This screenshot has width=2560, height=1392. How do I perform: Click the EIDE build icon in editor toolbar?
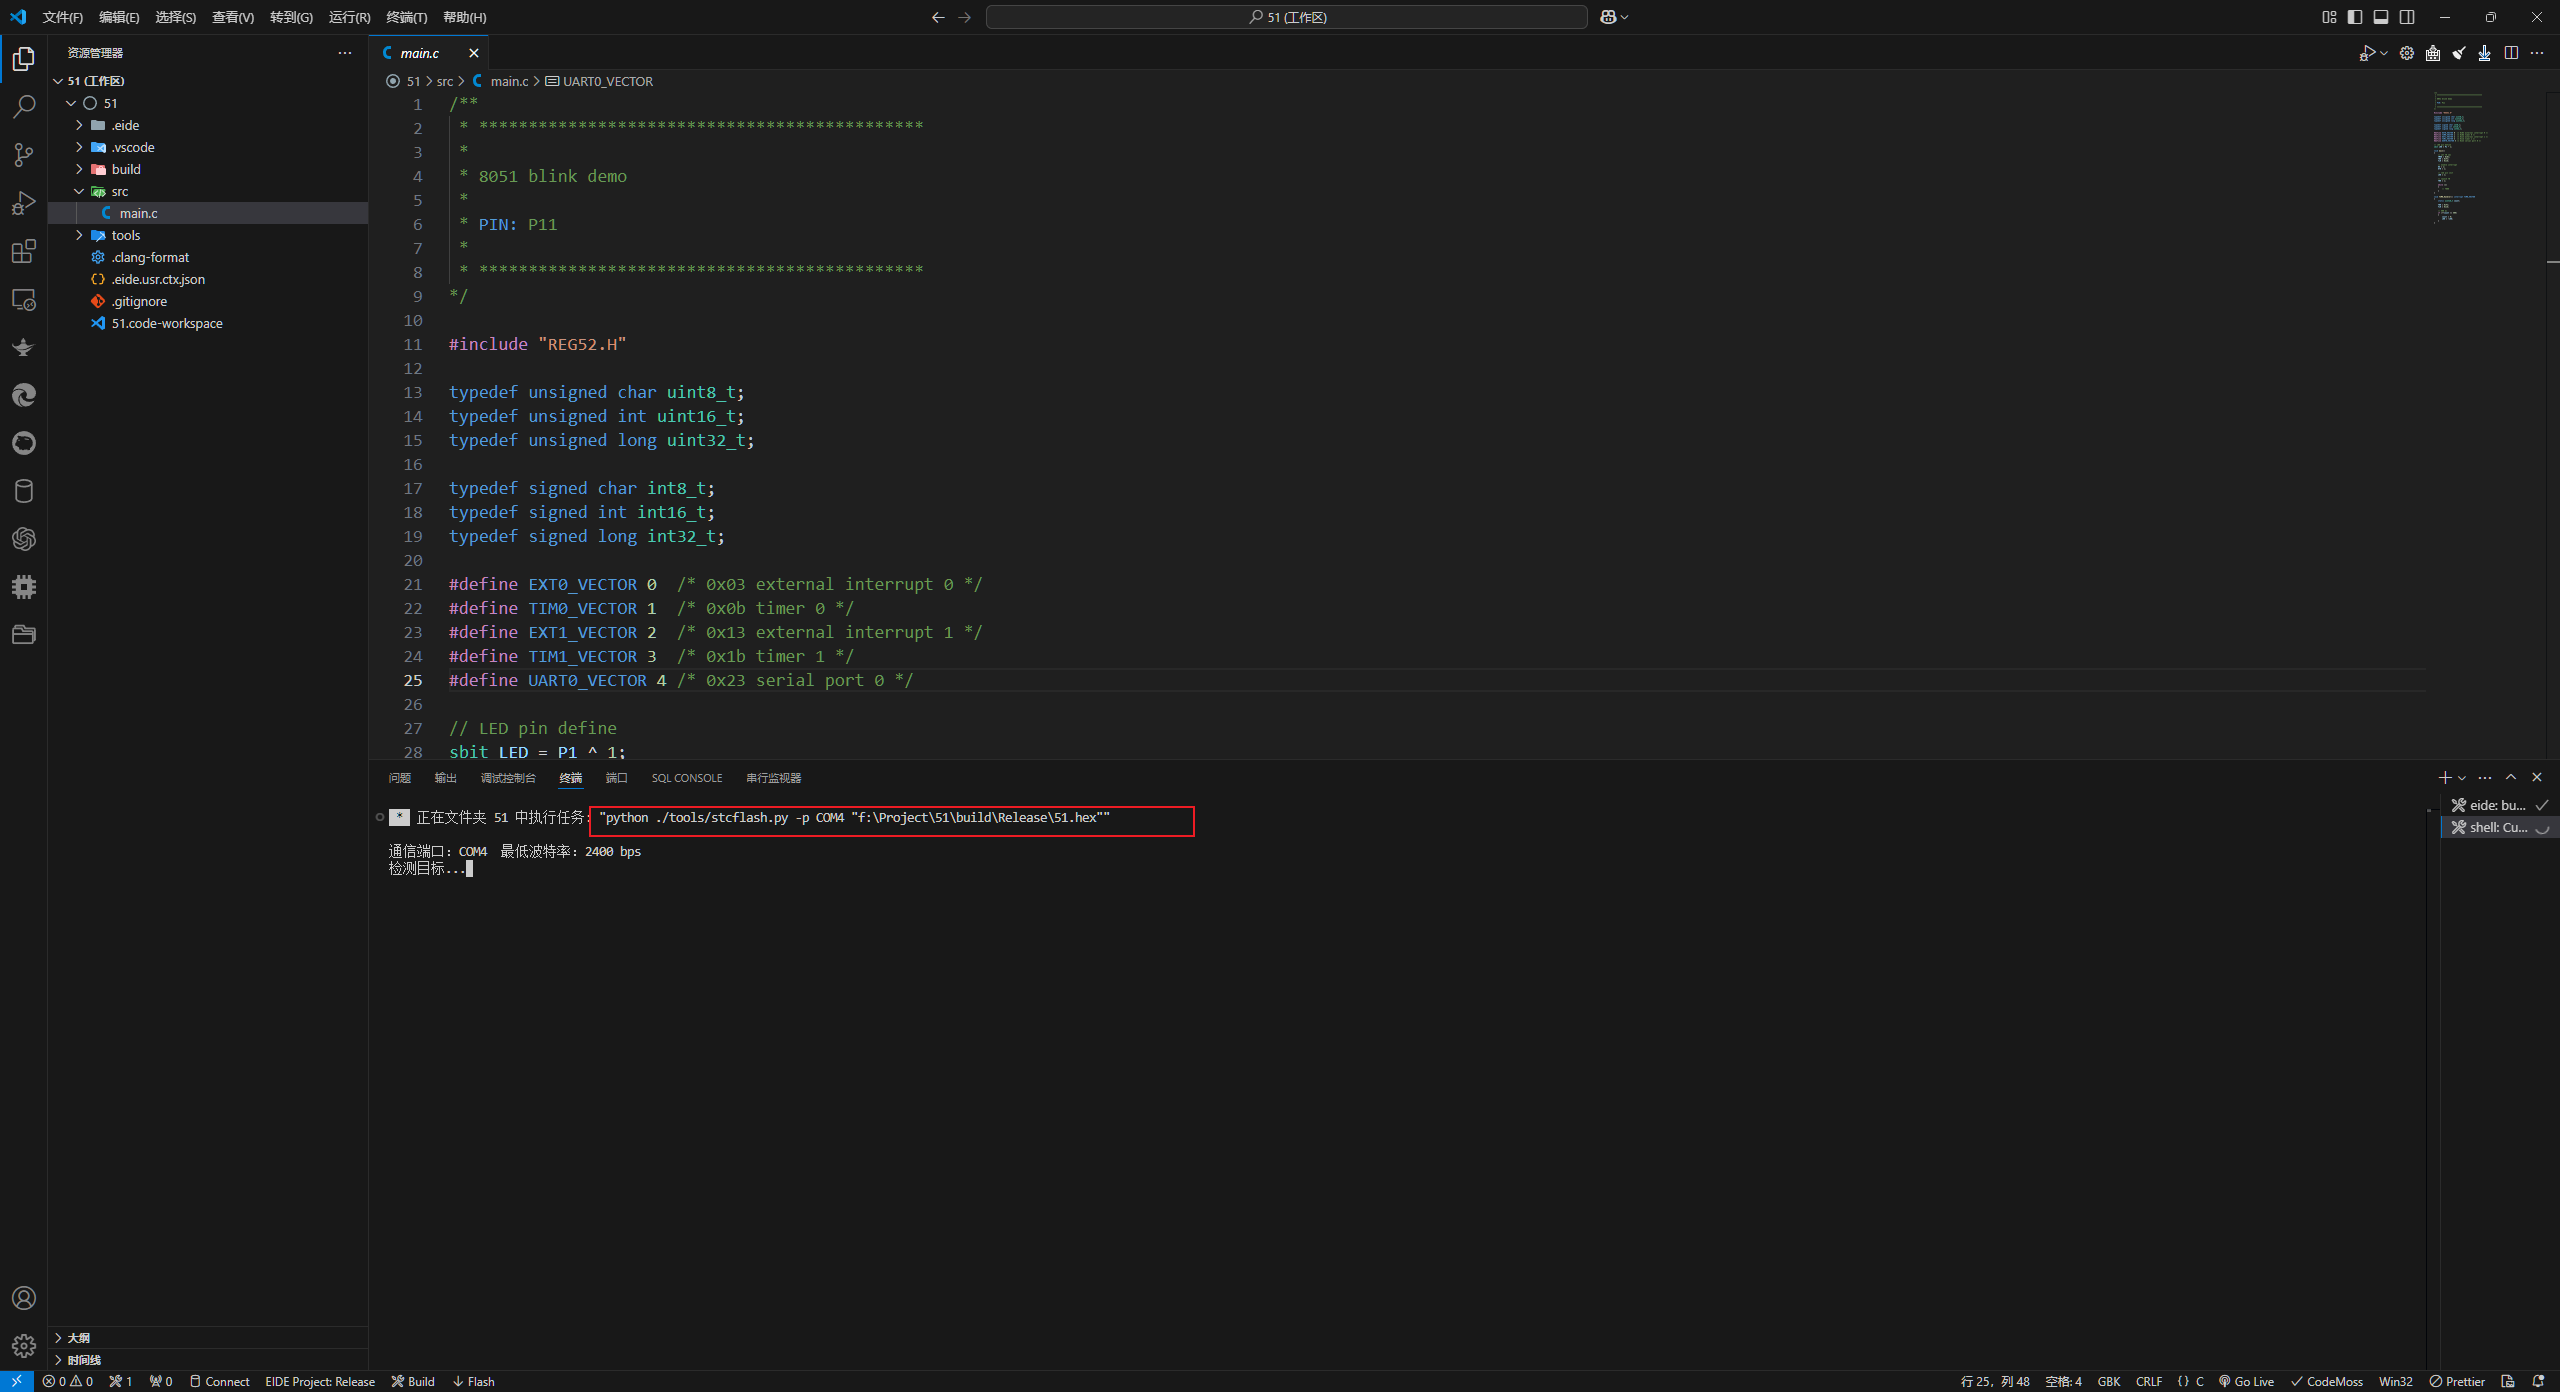tap(2433, 53)
